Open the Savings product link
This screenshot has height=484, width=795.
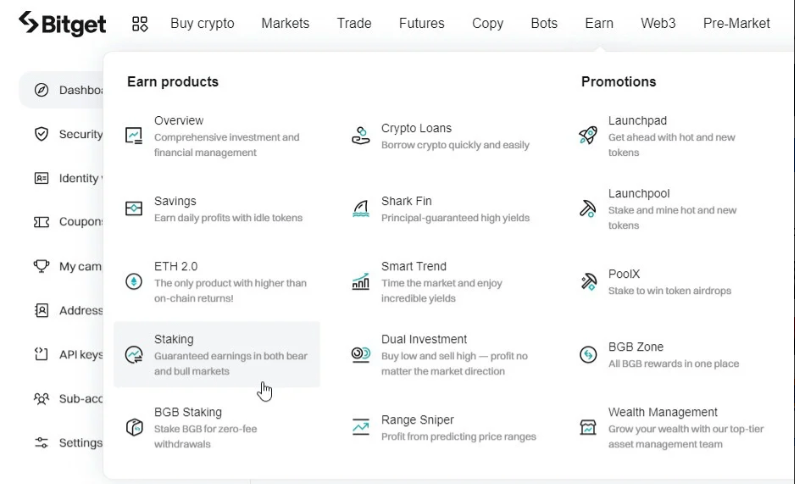point(175,201)
